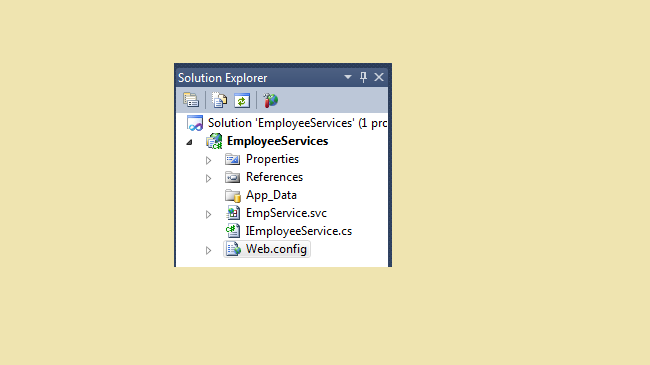Expand the Properties node arrow
650x365 pixels.
pos(209,160)
